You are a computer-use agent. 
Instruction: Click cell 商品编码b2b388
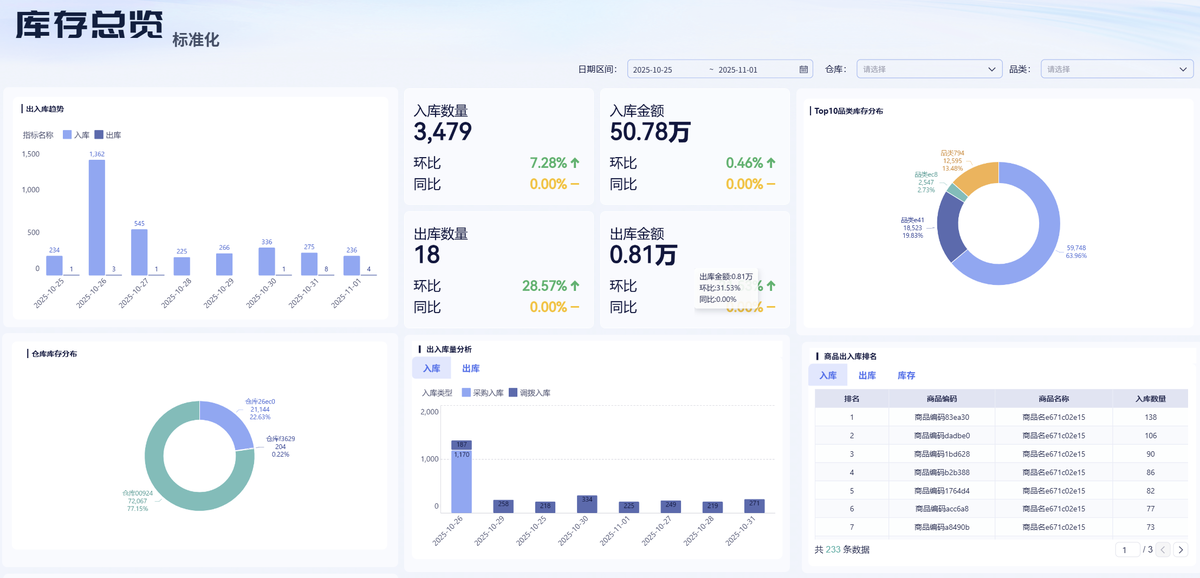click(x=942, y=472)
